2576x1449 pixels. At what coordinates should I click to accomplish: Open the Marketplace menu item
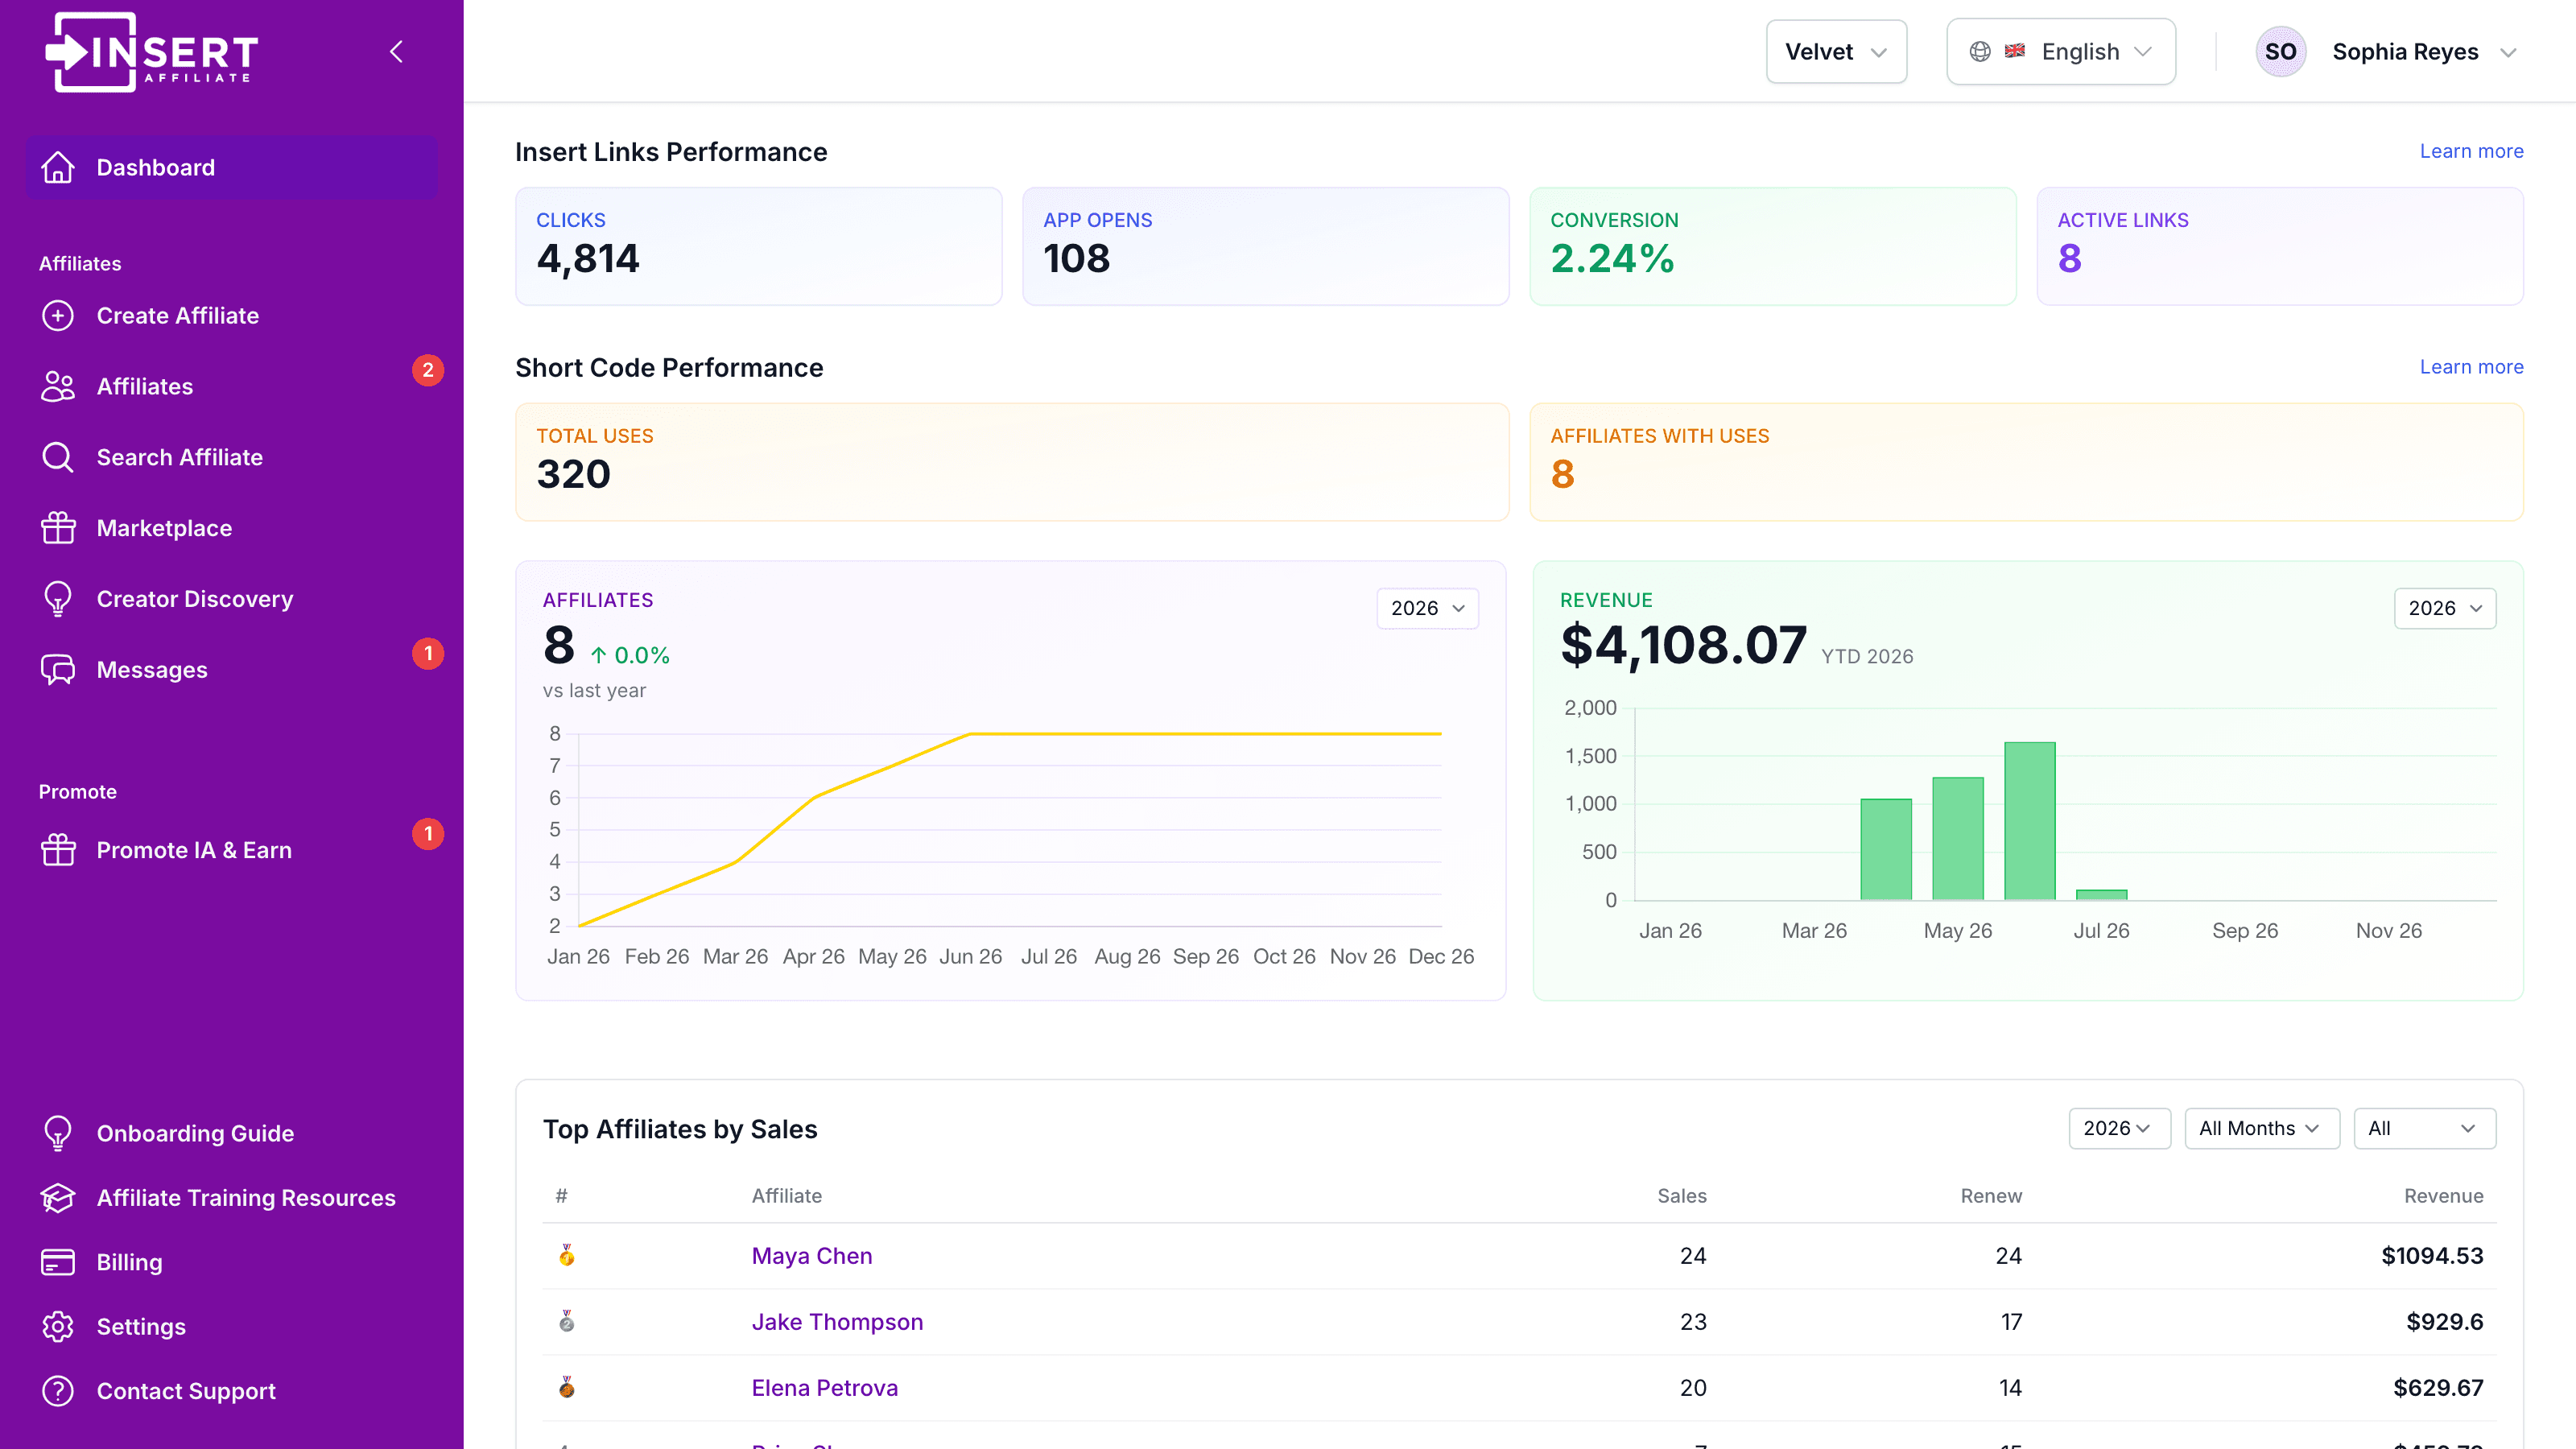[x=232, y=528]
